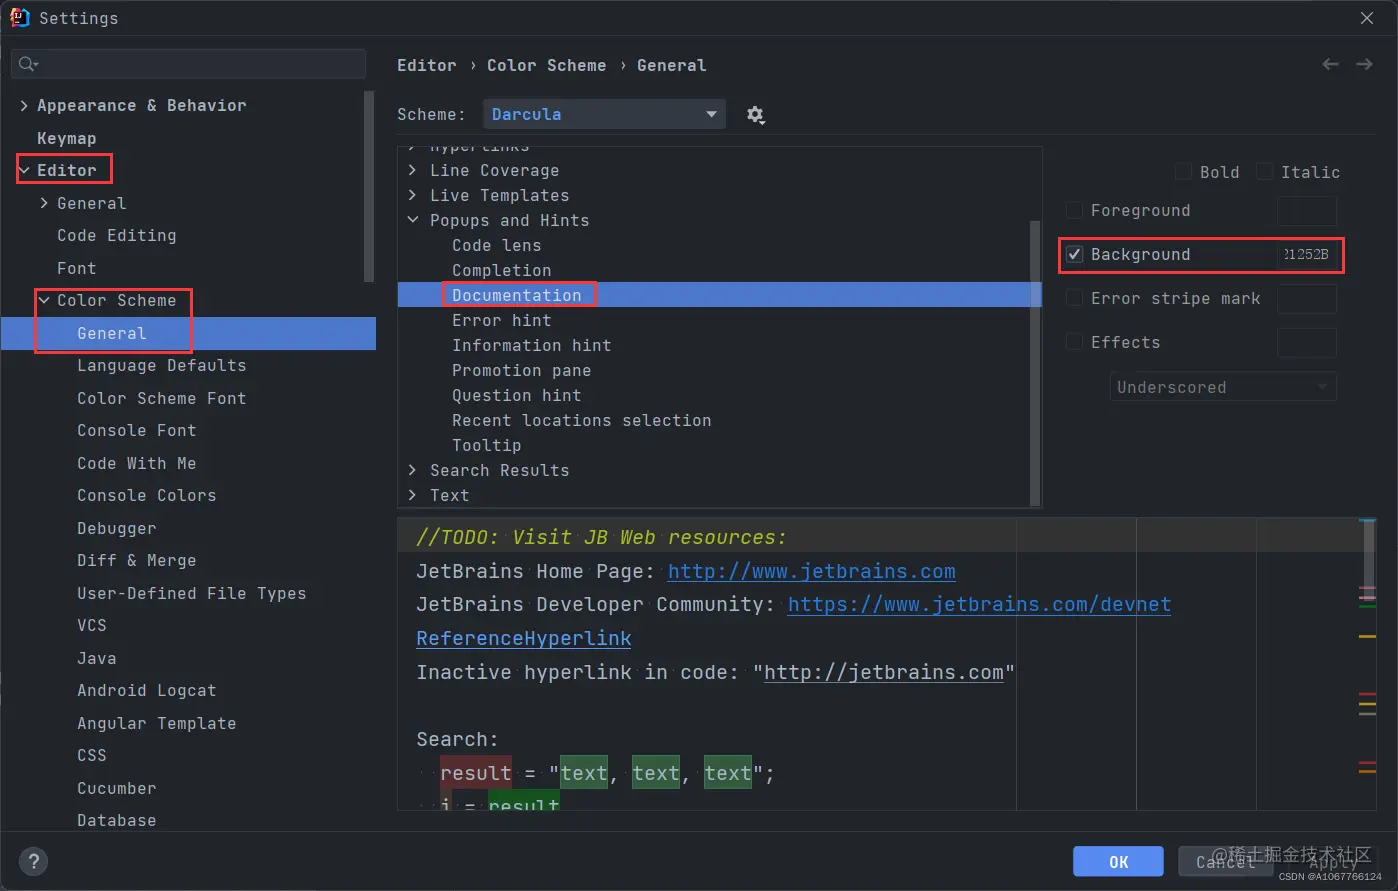Open Code Editing settings
The height and width of the screenshot is (891, 1398).
coord(117,235)
